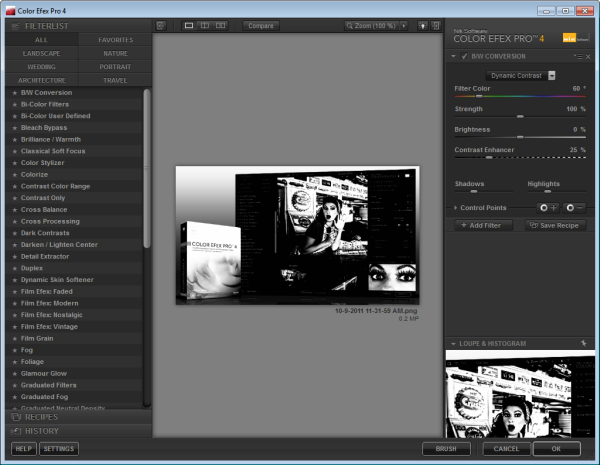The image size is (600, 465).
Task: Click the Filterlist header icon
Action: pyautogui.click(x=15, y=26)
